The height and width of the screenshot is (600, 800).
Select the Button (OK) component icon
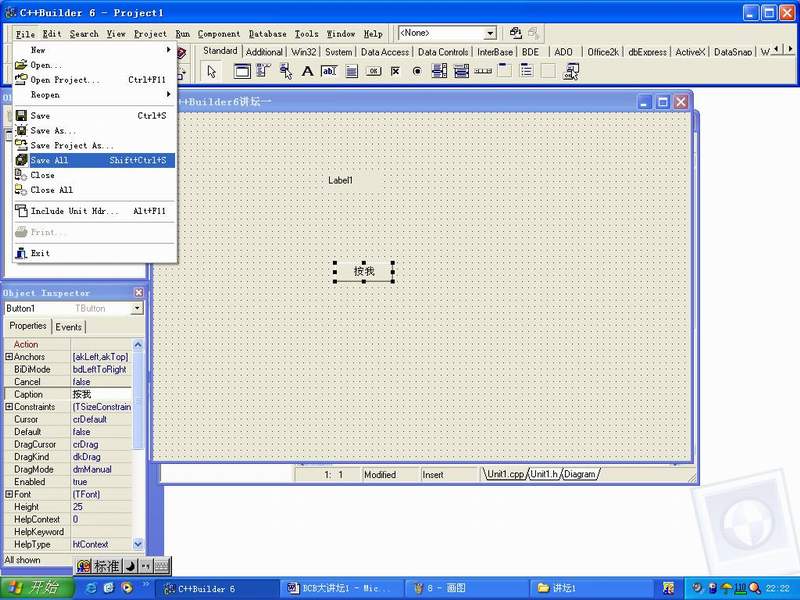coord(373,71)
